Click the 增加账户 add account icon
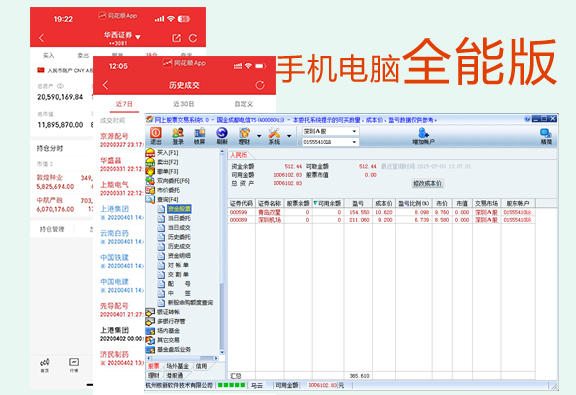Viewport: 576px width, 395px height. click(x=423, y=136)
